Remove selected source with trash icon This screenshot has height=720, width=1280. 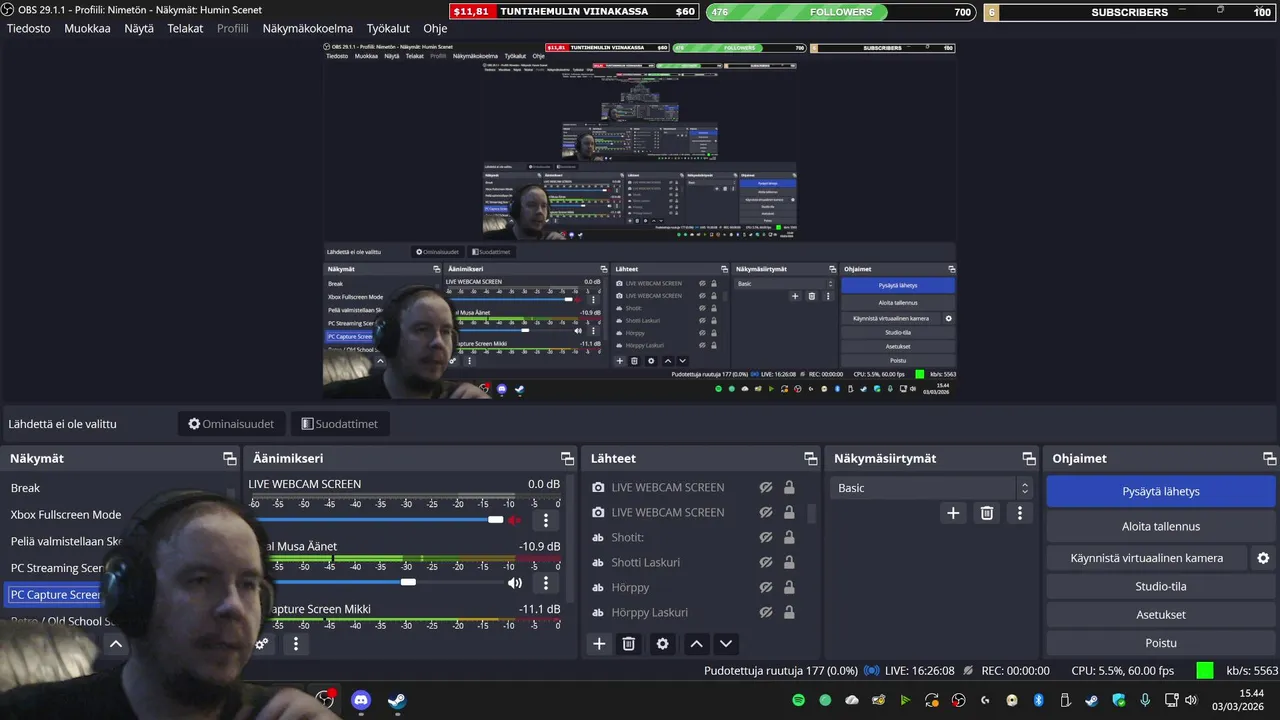(x=629, y=644)
